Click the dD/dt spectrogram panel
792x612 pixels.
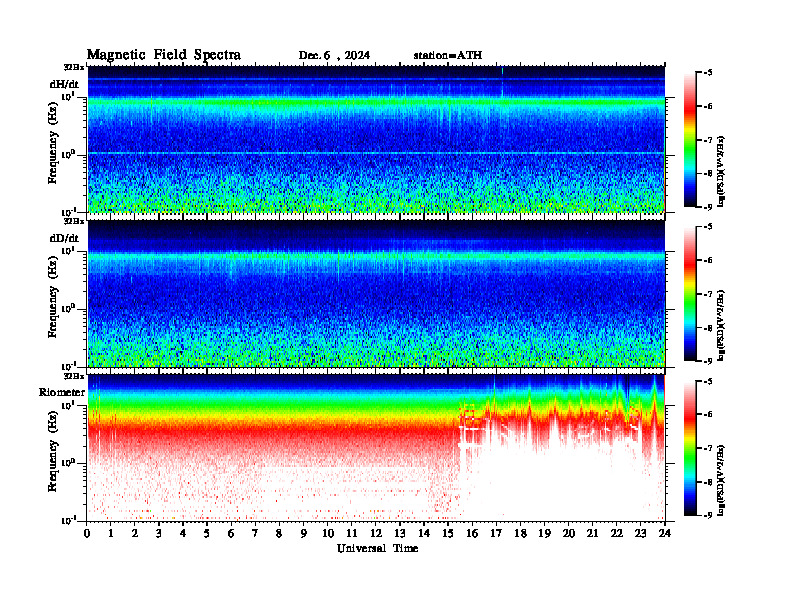pos(376,293)
